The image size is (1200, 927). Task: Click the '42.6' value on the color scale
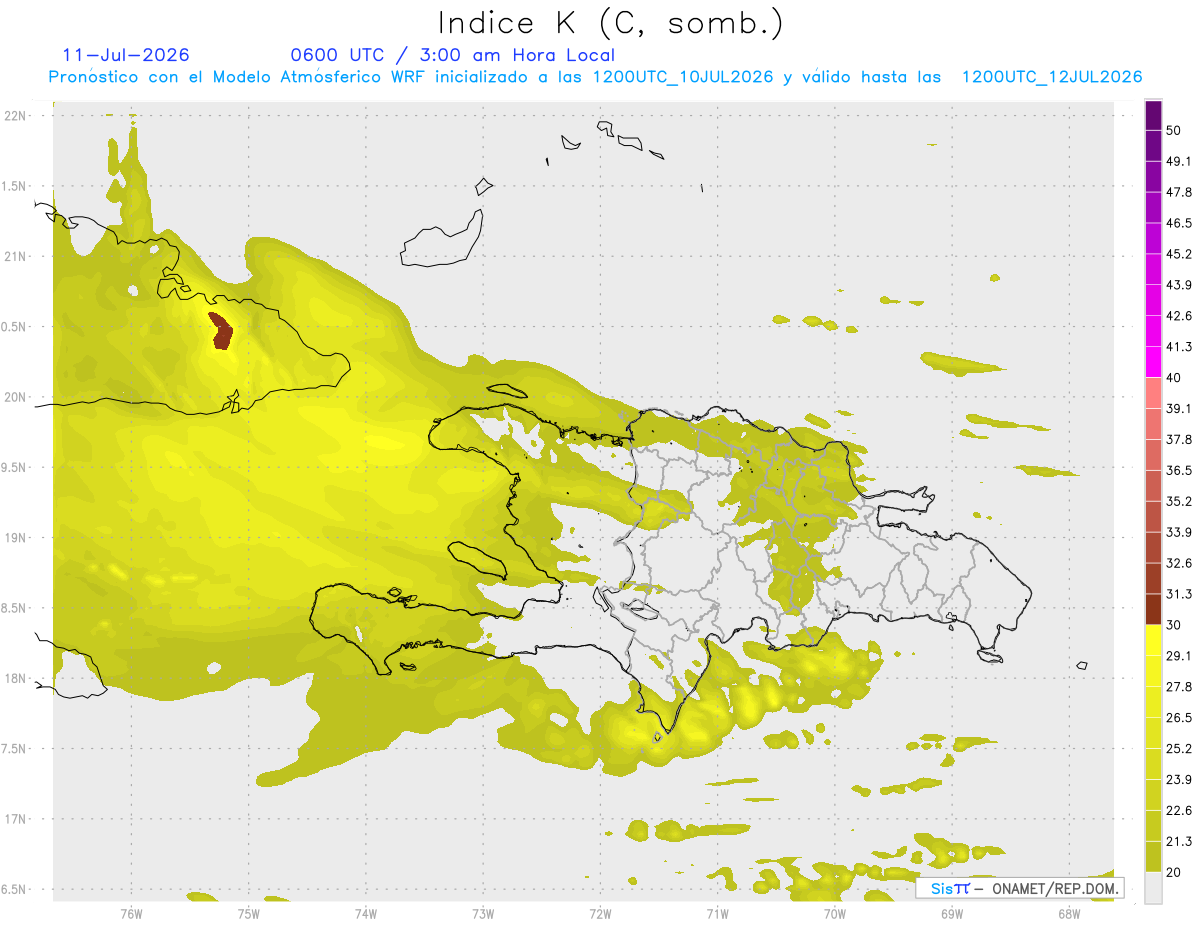point(1179,316)
